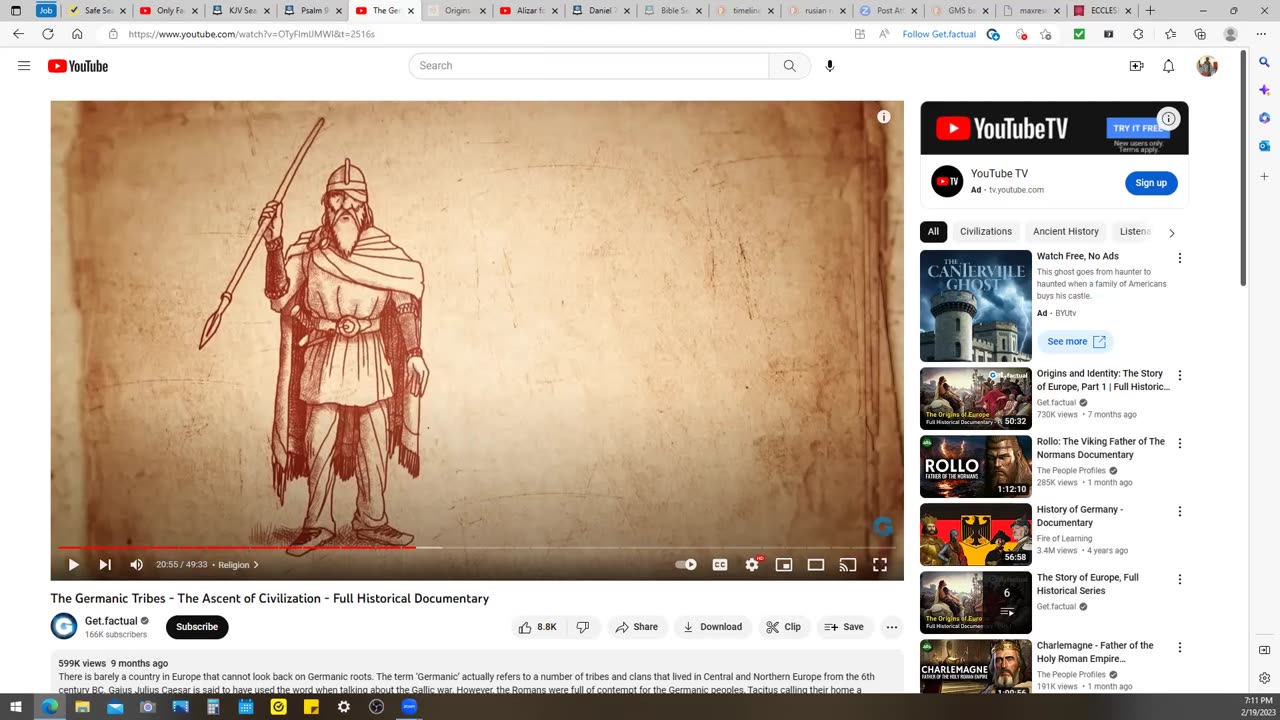Toggle closed captions
This screenshot has width=1280, height=720.
tap(720, 565)
